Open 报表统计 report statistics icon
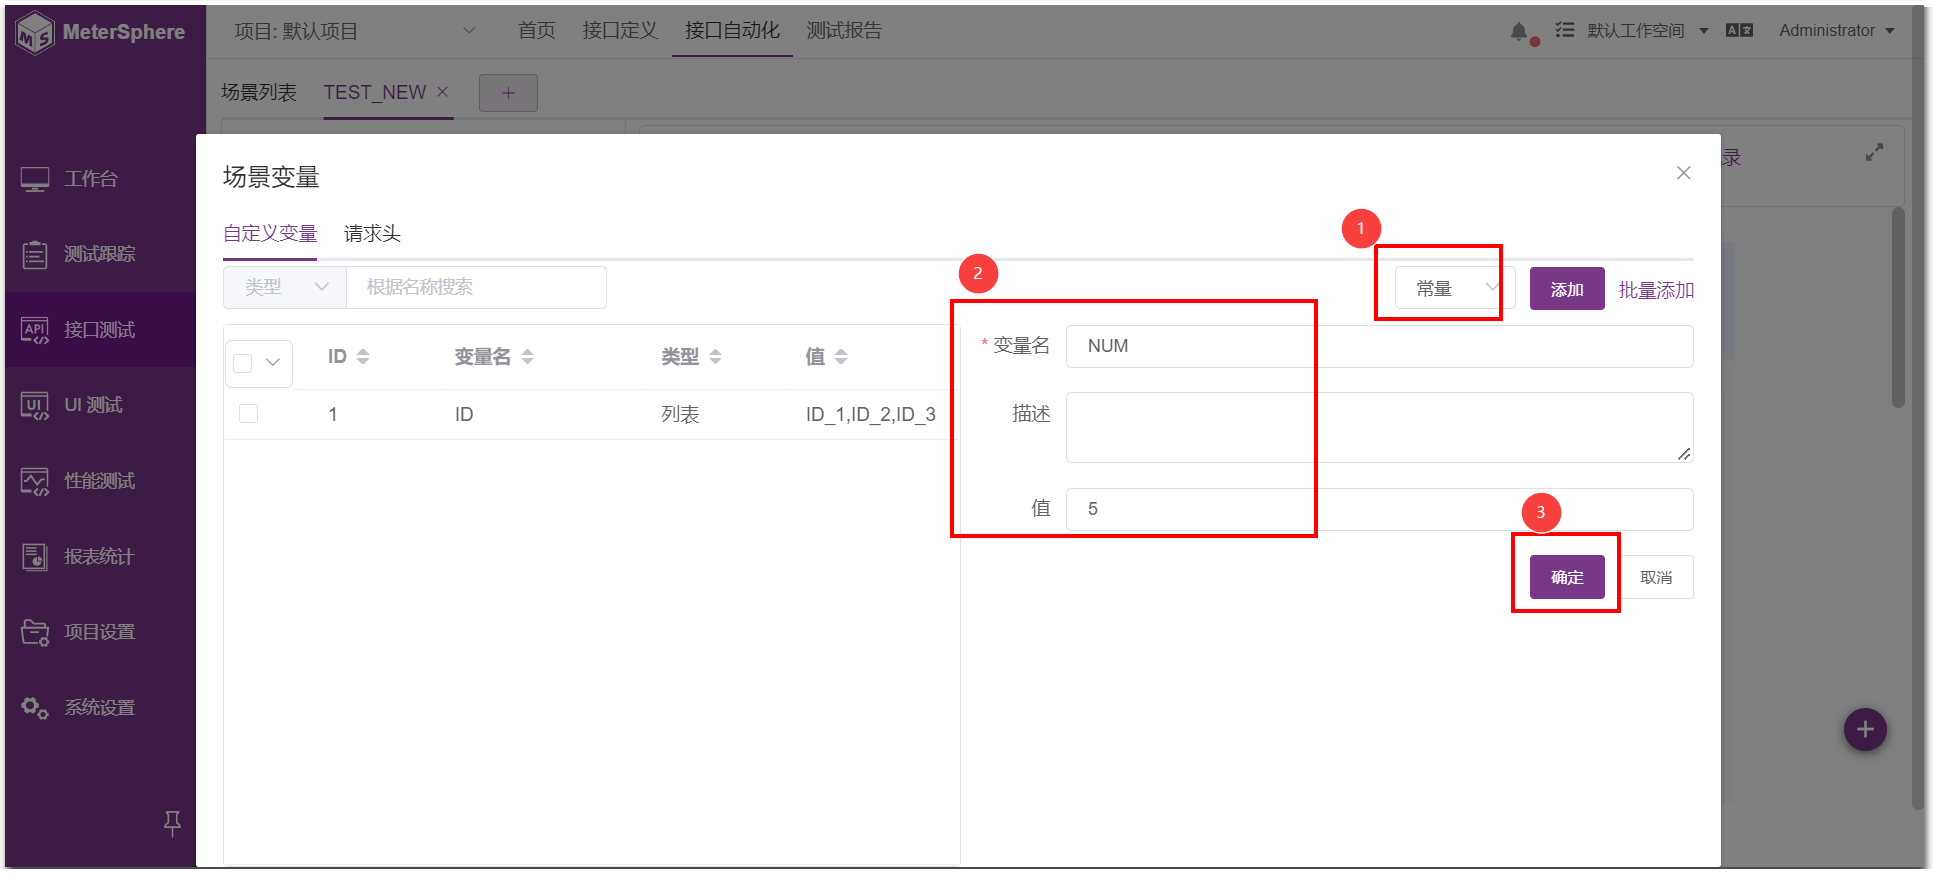Screen dimensions: 1933x876 tap(35, 557)
